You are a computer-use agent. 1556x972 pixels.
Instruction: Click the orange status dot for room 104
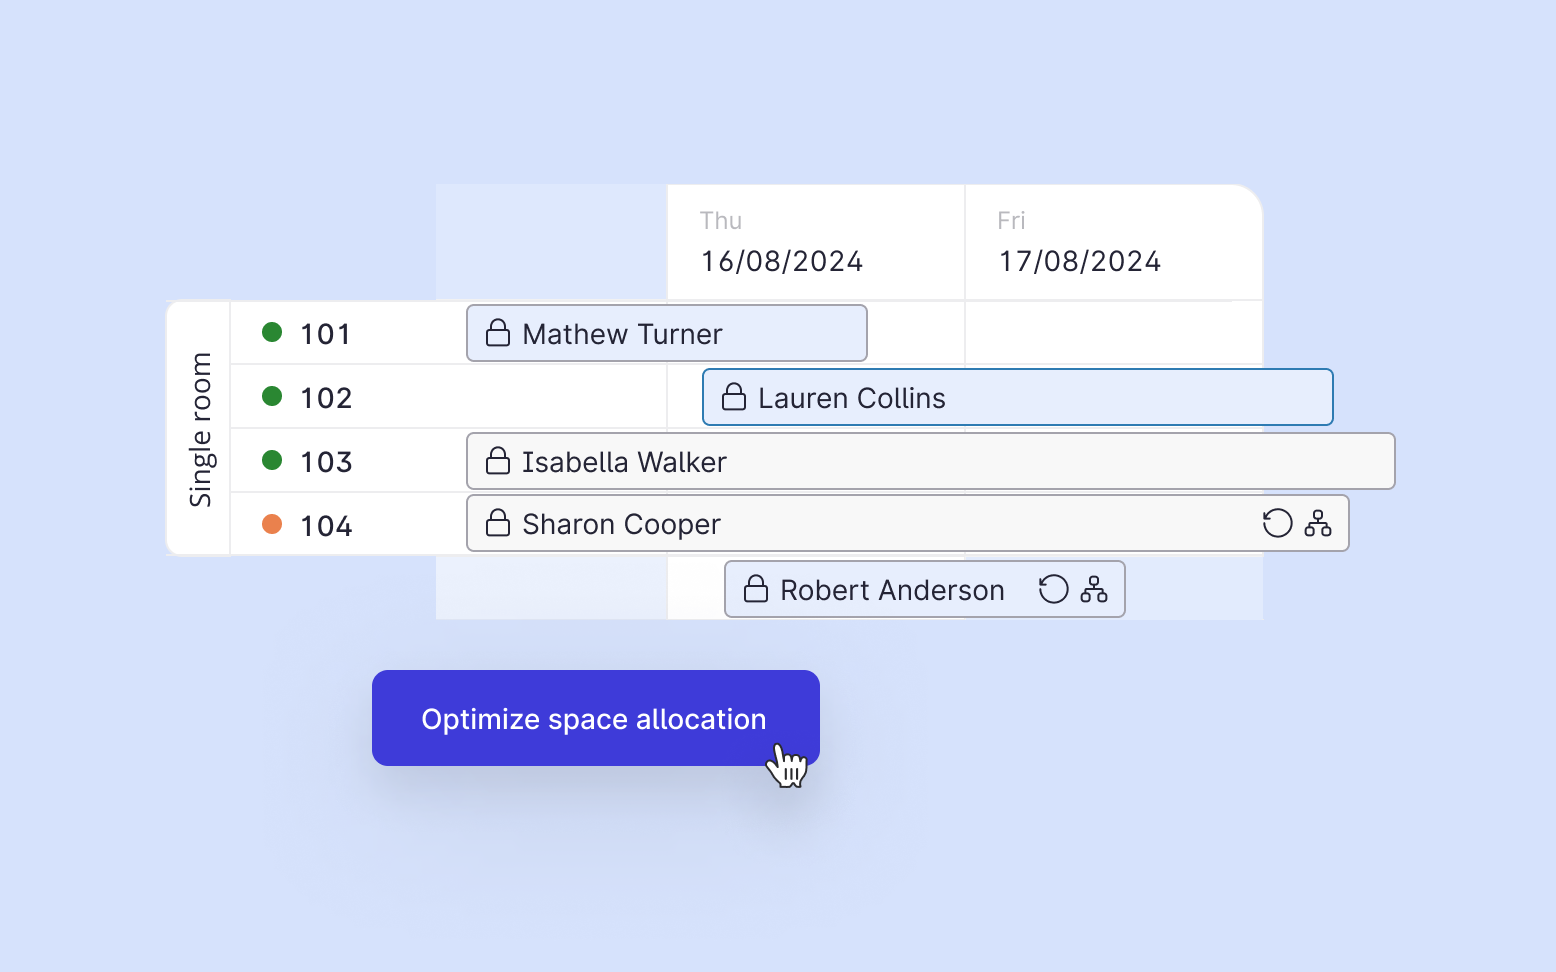(272, 524)
